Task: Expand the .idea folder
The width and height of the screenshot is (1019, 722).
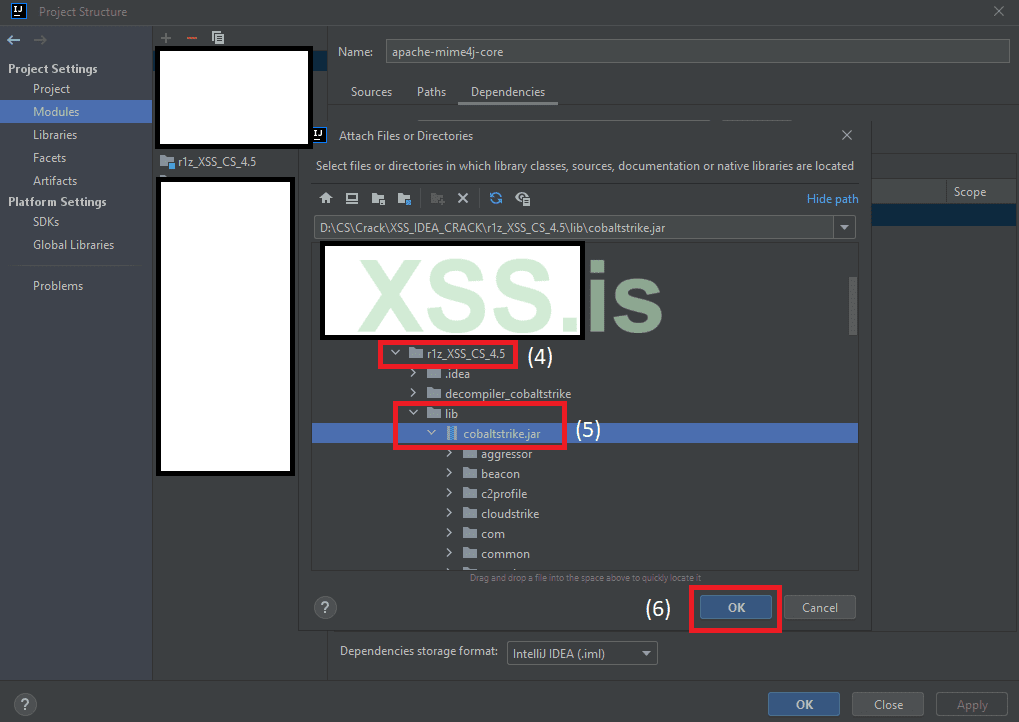Action: [413, 373]
